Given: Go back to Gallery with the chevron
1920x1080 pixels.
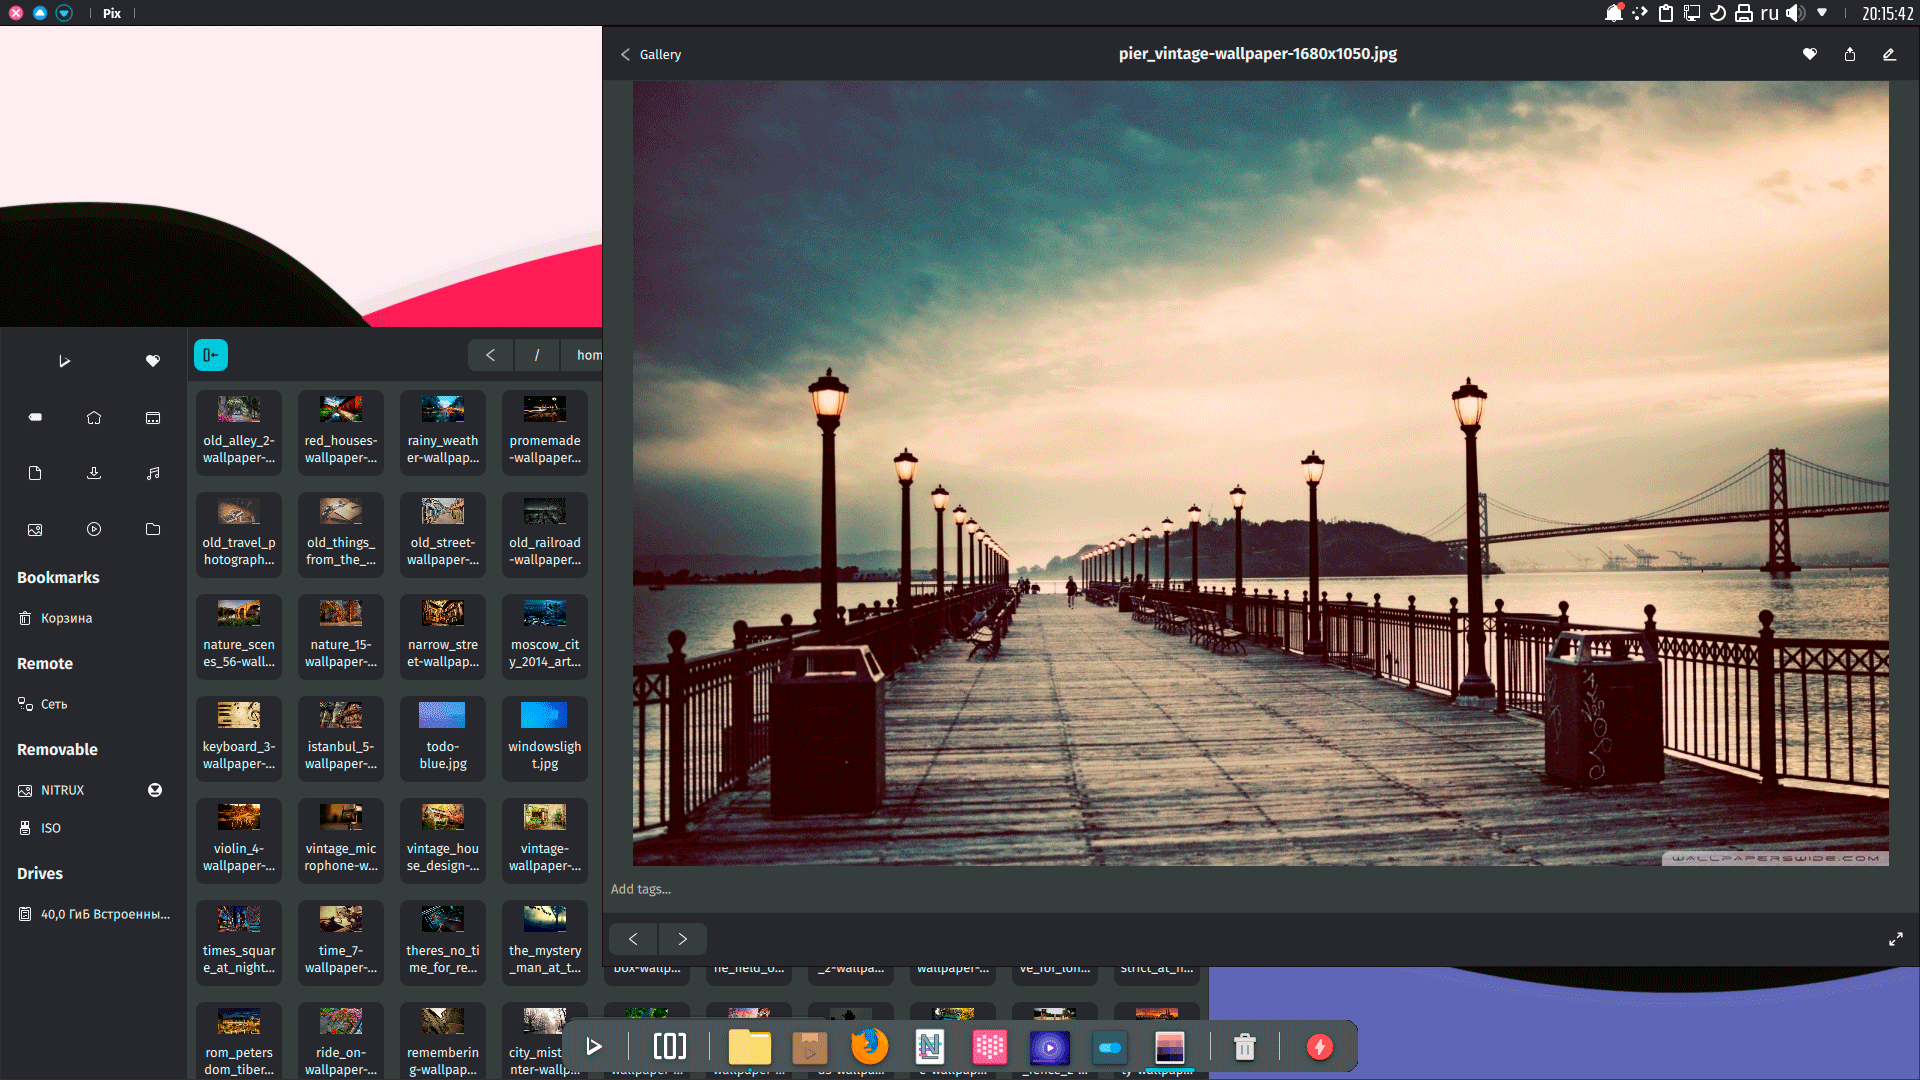Looking at the screenshot, I should coord(626,54).
